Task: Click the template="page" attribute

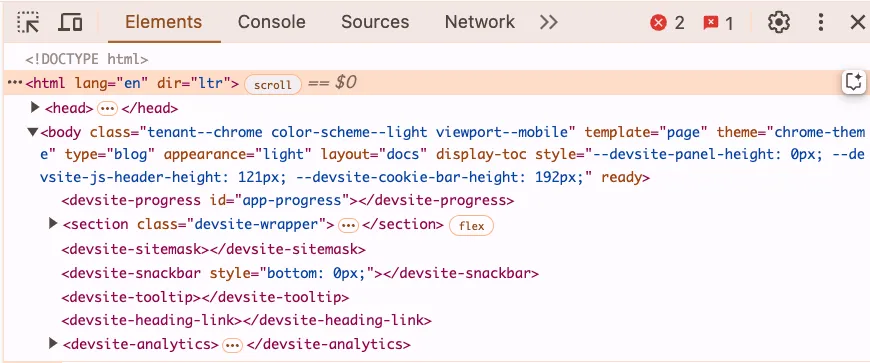Action: [645, 132]
